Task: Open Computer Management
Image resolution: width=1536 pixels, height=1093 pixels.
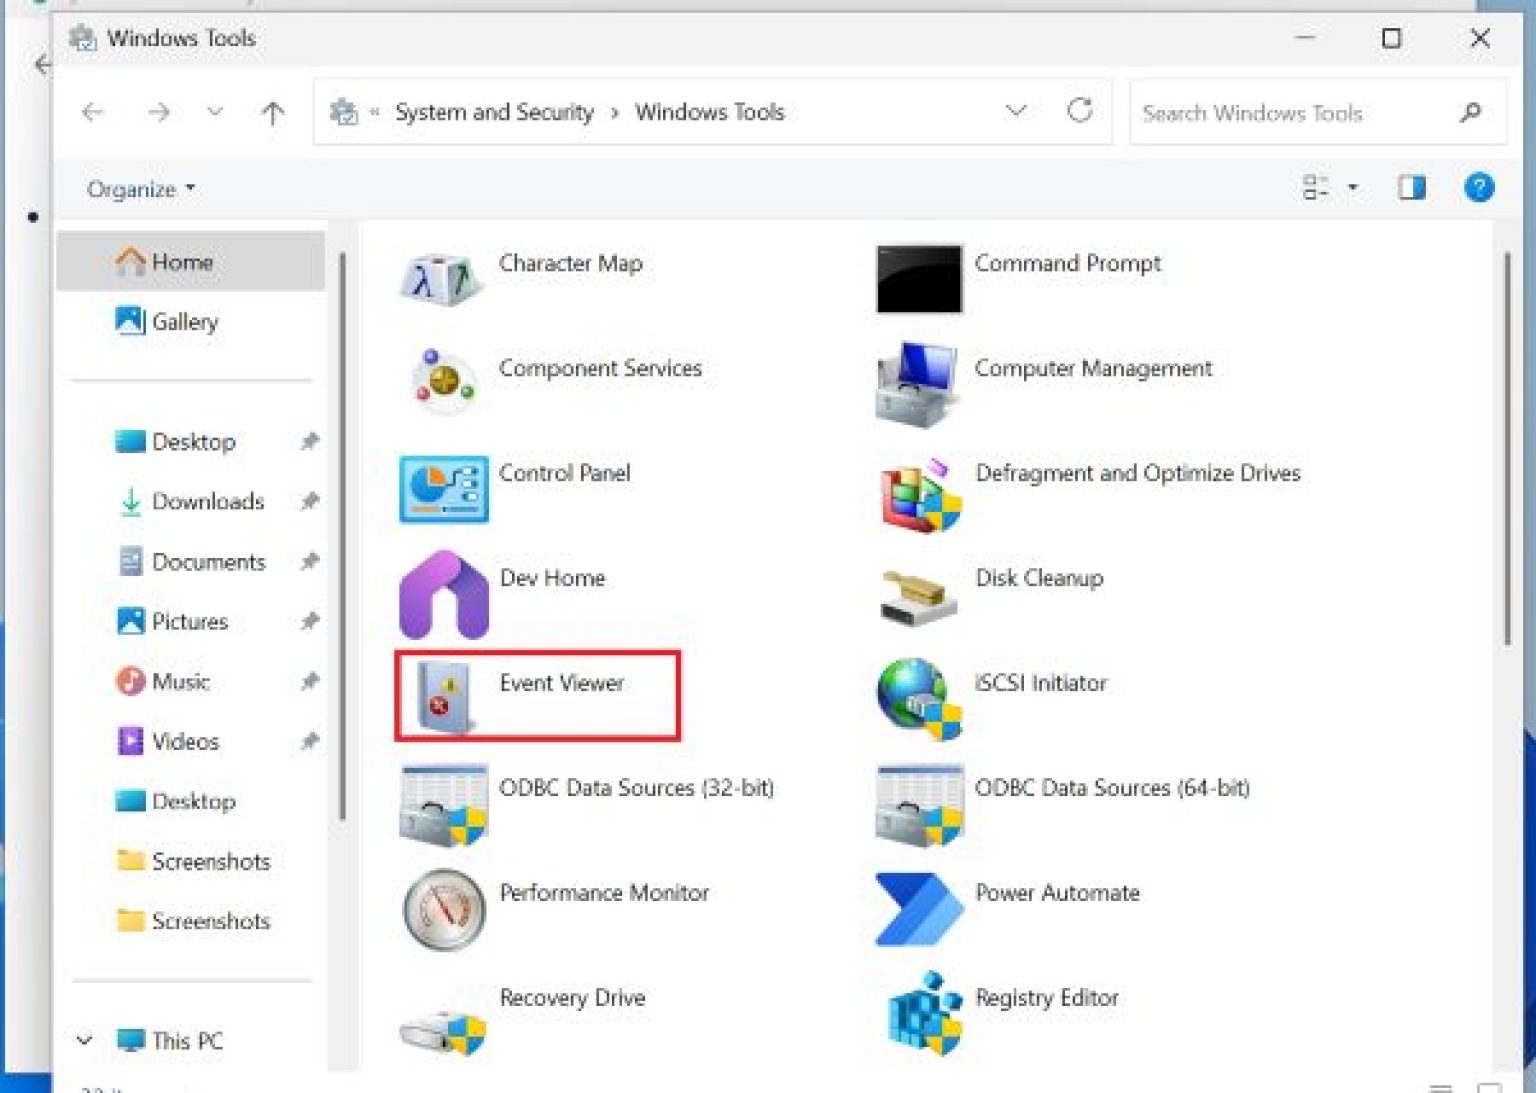Action: (1092, 368)
